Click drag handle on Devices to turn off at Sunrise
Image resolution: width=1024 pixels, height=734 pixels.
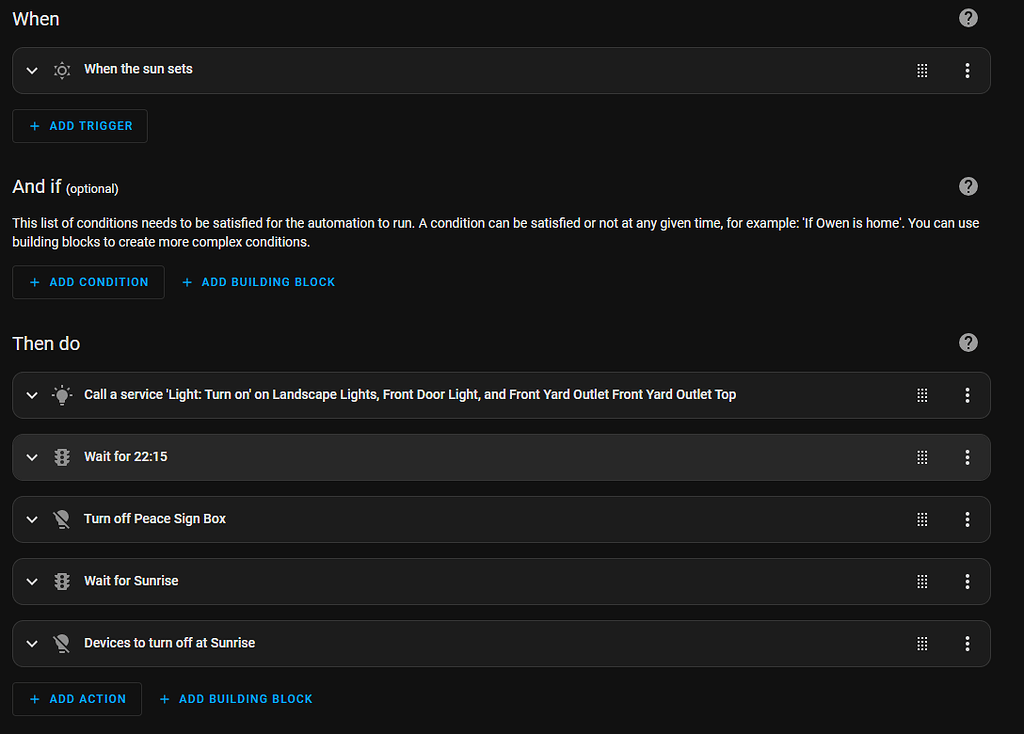pos(922,643)
